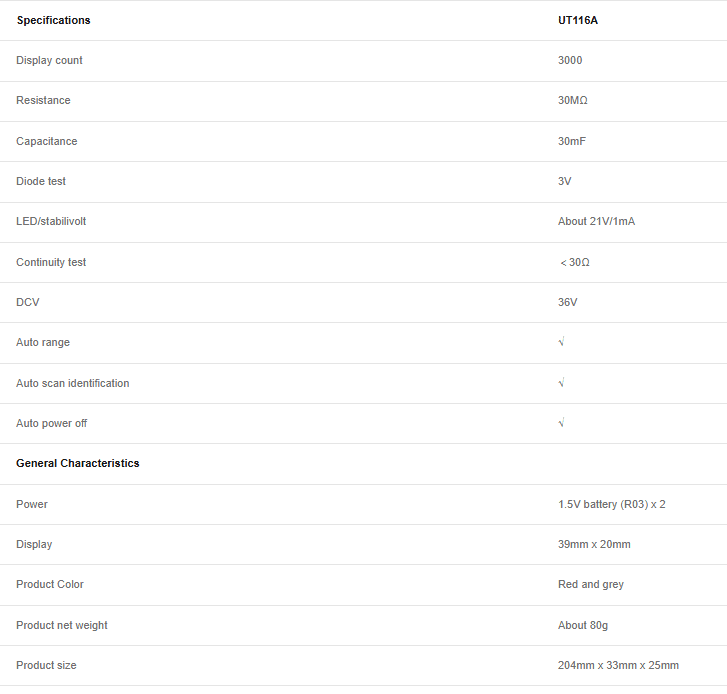Select the 30MΩ resistance value
This screenshot has width=727, height=694.
[574, 101]
